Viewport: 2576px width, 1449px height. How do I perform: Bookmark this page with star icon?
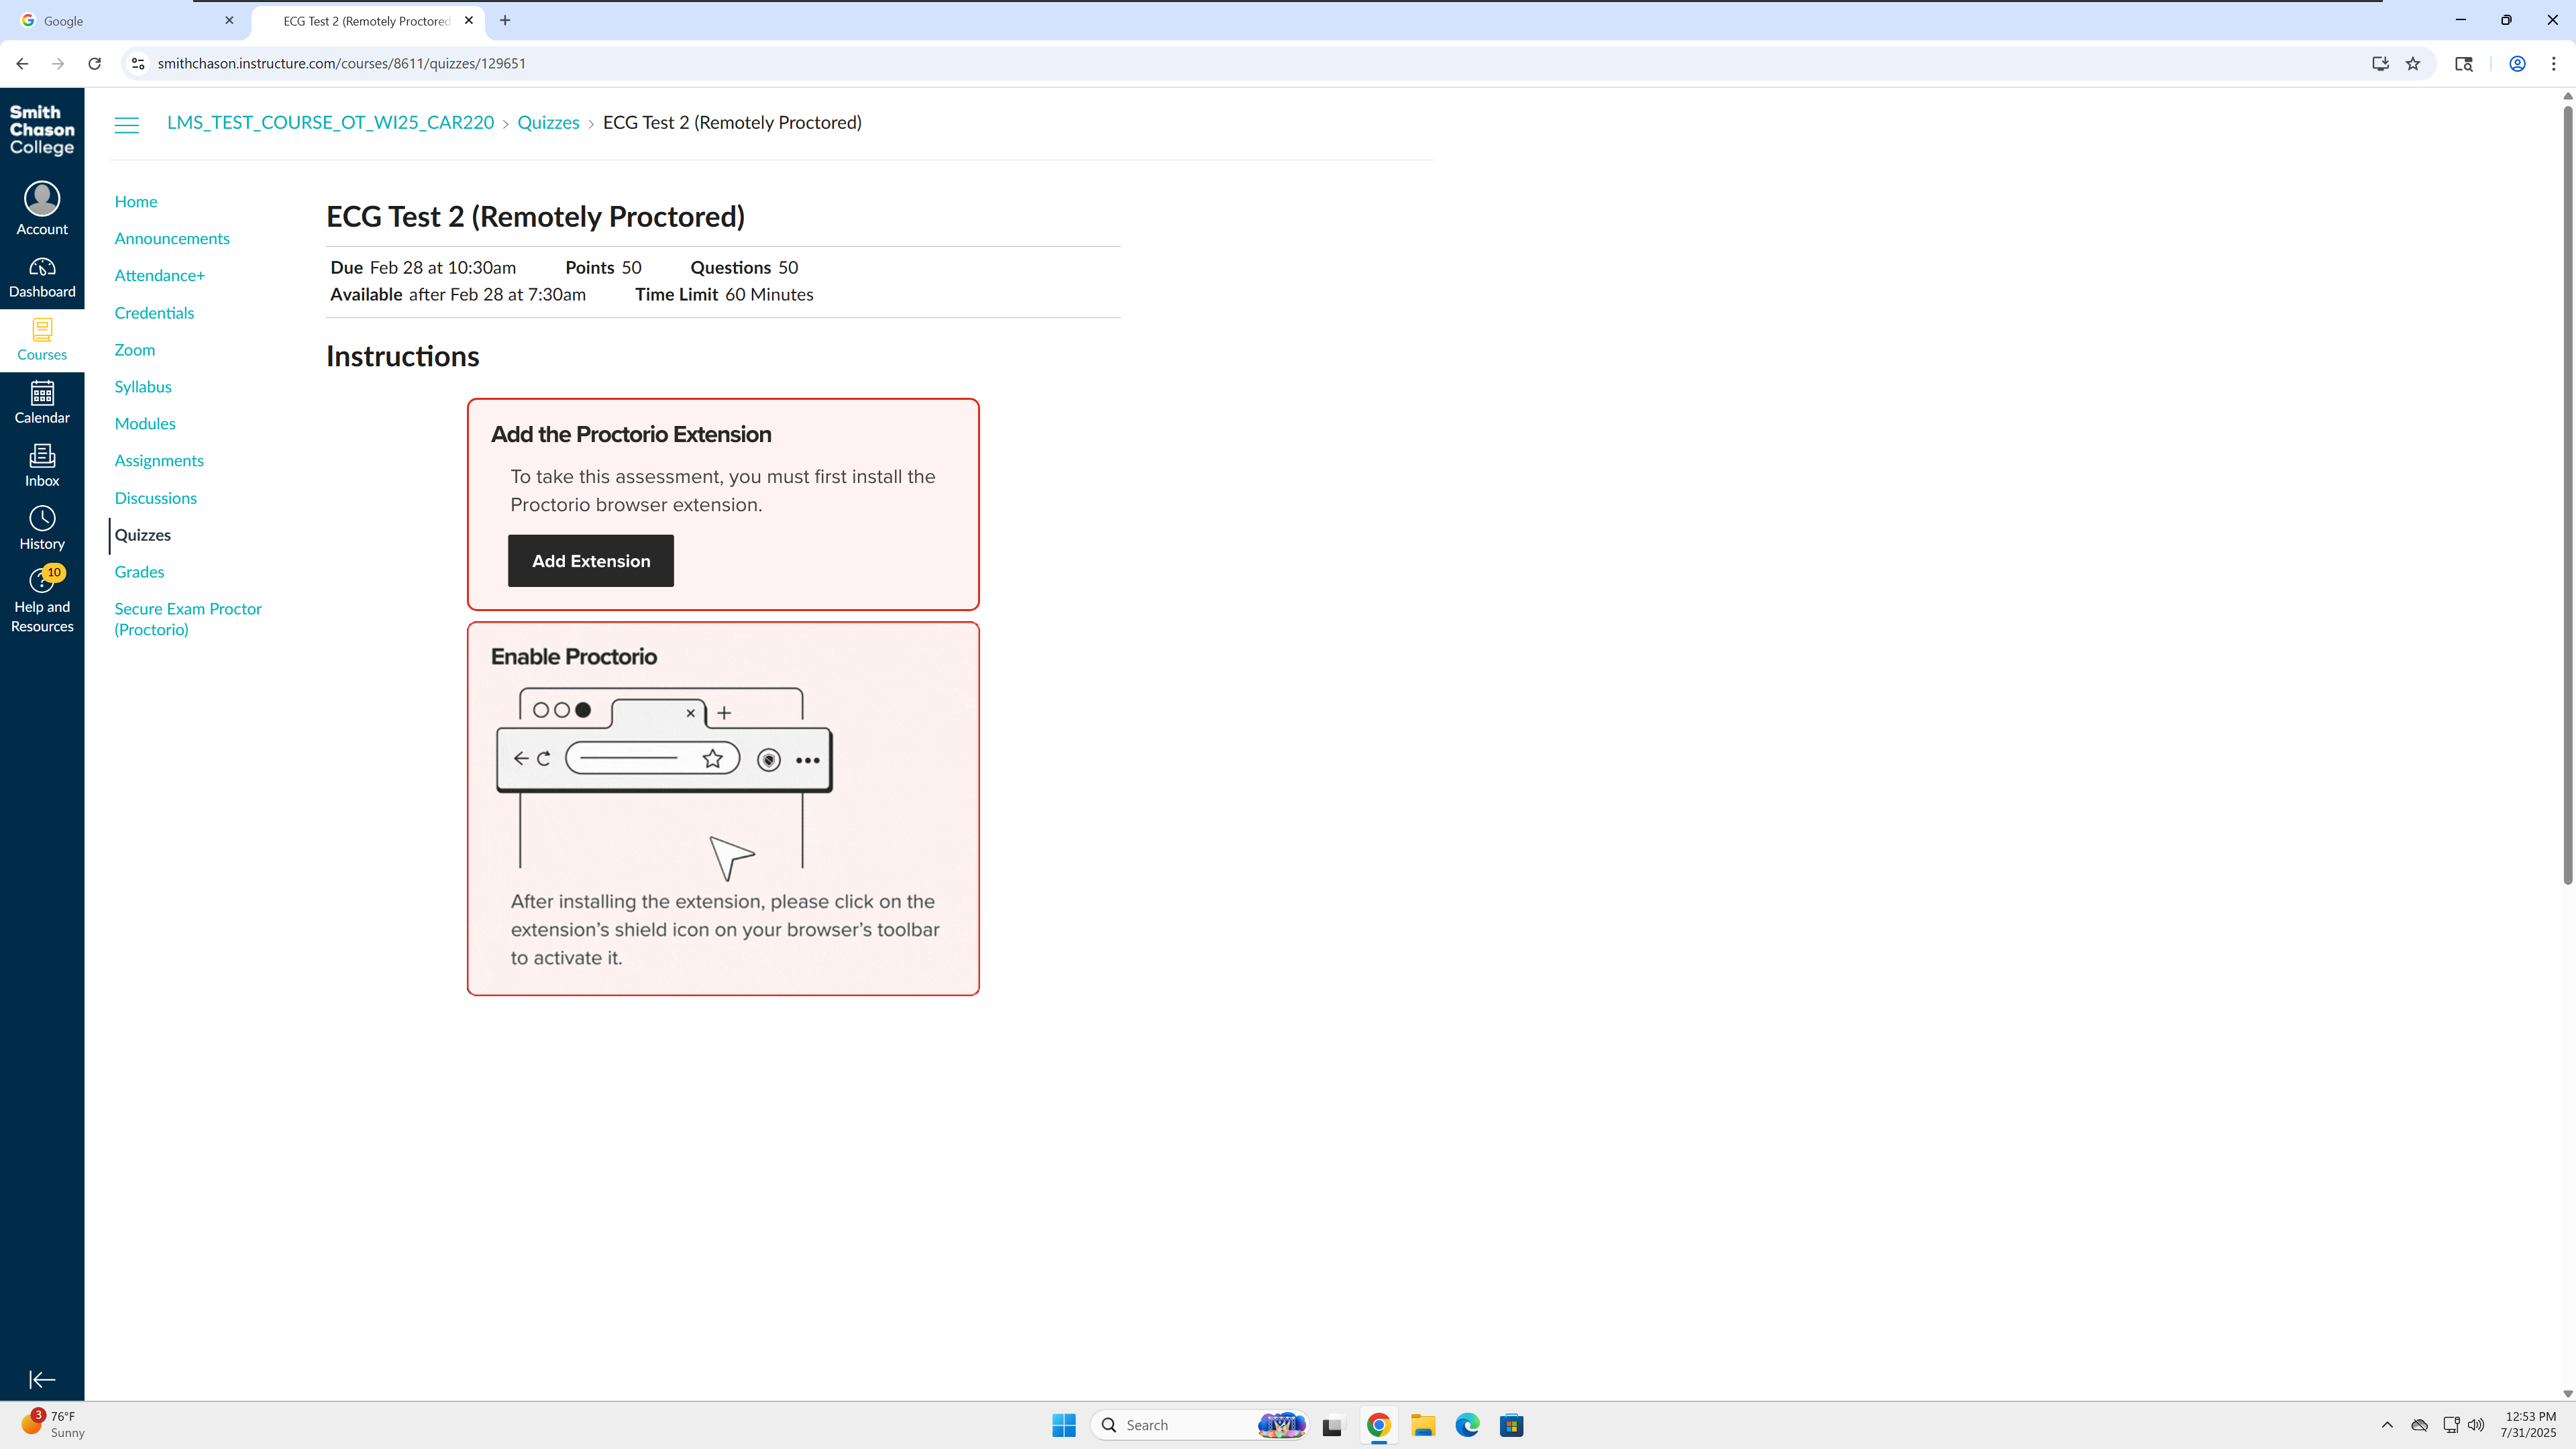click(x=2413, y=63)
